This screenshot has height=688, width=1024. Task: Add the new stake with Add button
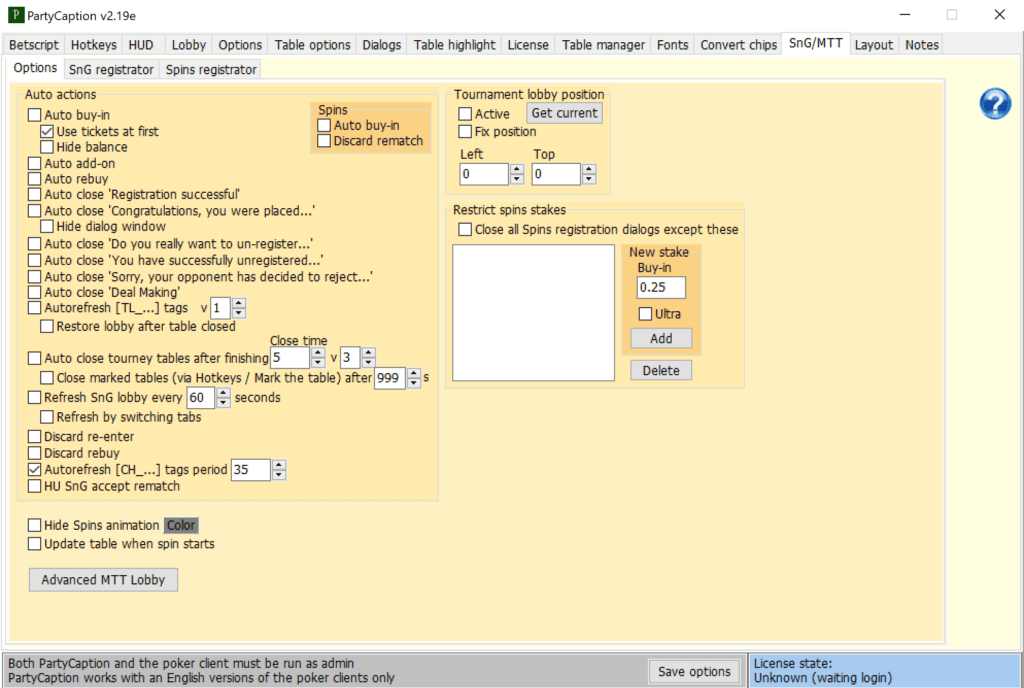click(661, 338)
